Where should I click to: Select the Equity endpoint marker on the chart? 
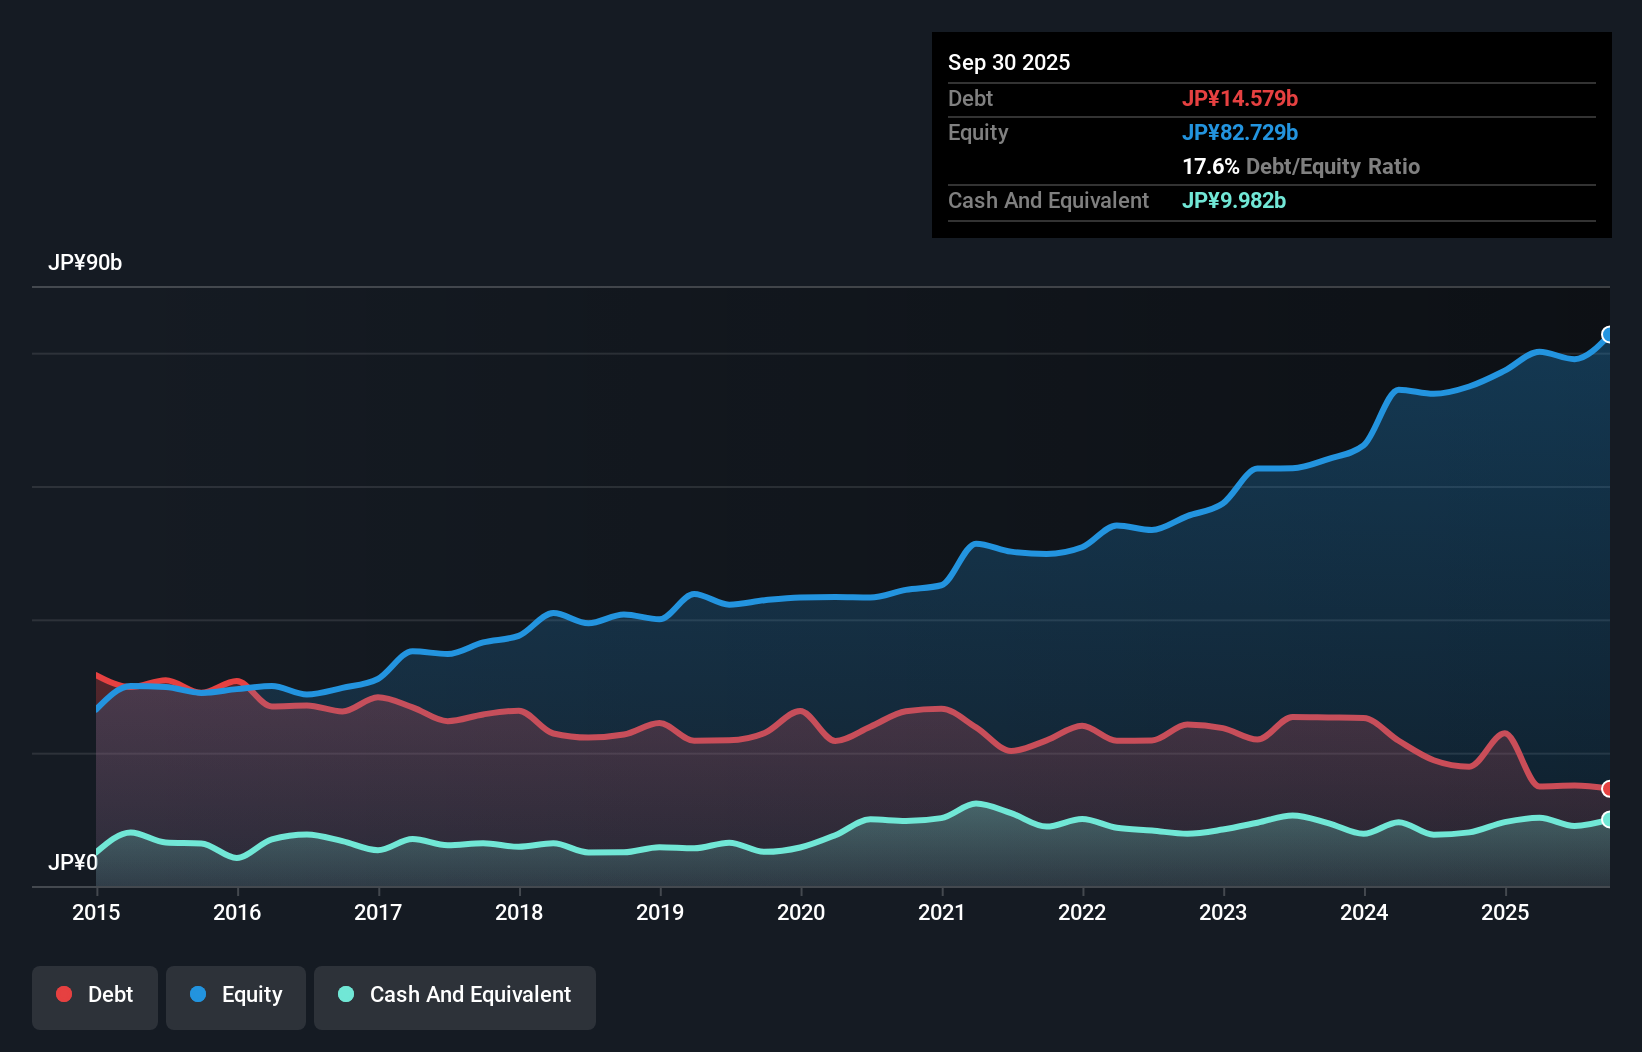tap(1608, 334)
